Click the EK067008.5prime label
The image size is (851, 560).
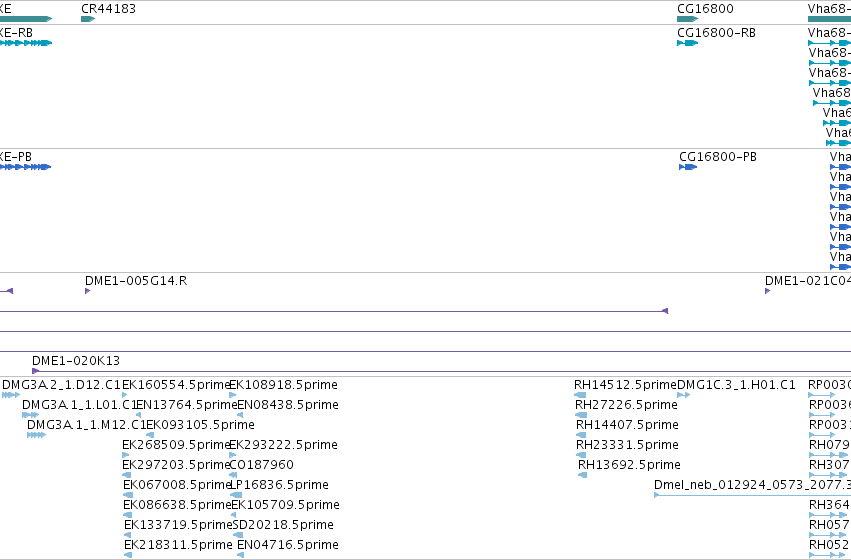click(x=177, y=485)
